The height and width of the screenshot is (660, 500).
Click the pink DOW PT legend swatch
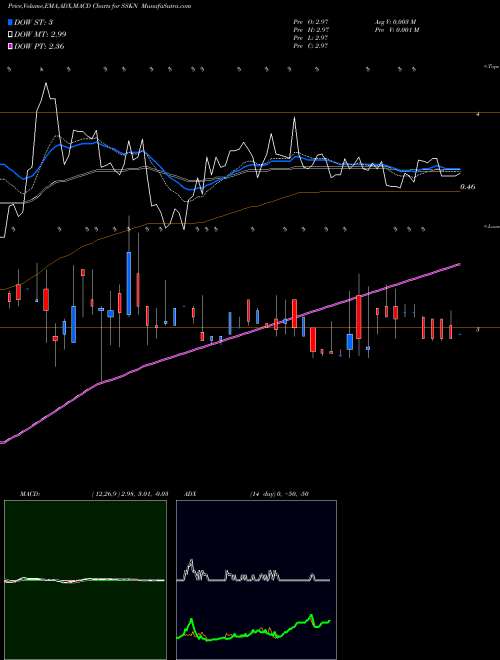(11, 46)
